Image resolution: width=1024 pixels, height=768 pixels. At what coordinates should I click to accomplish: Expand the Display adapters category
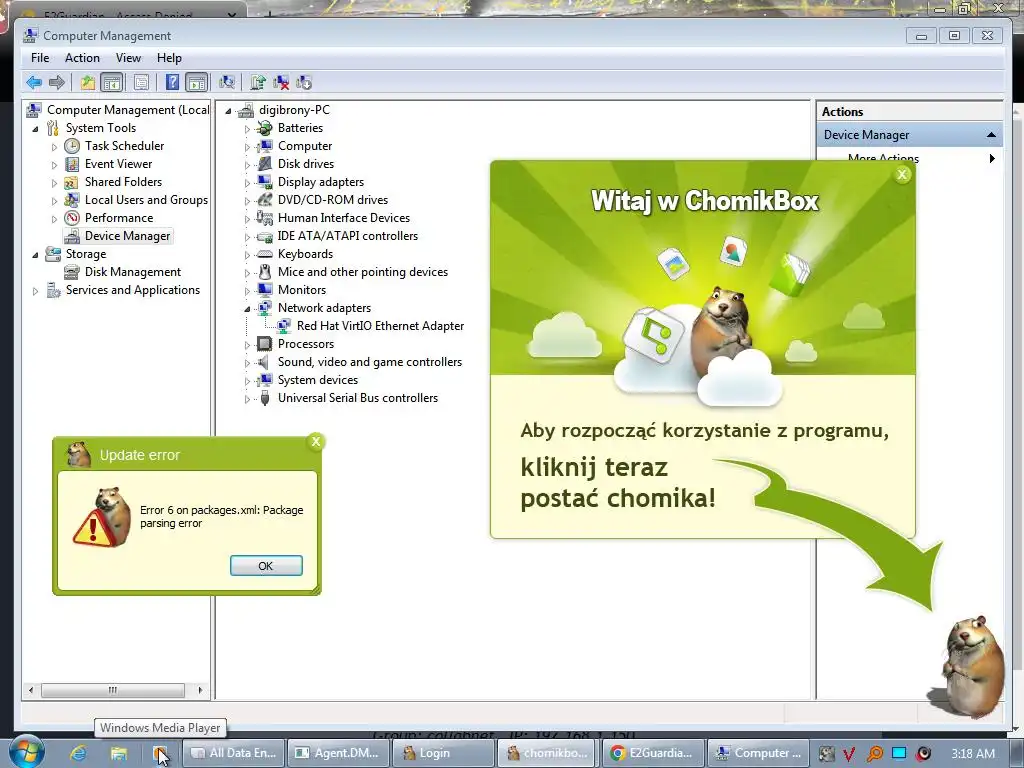pos(247,183)
